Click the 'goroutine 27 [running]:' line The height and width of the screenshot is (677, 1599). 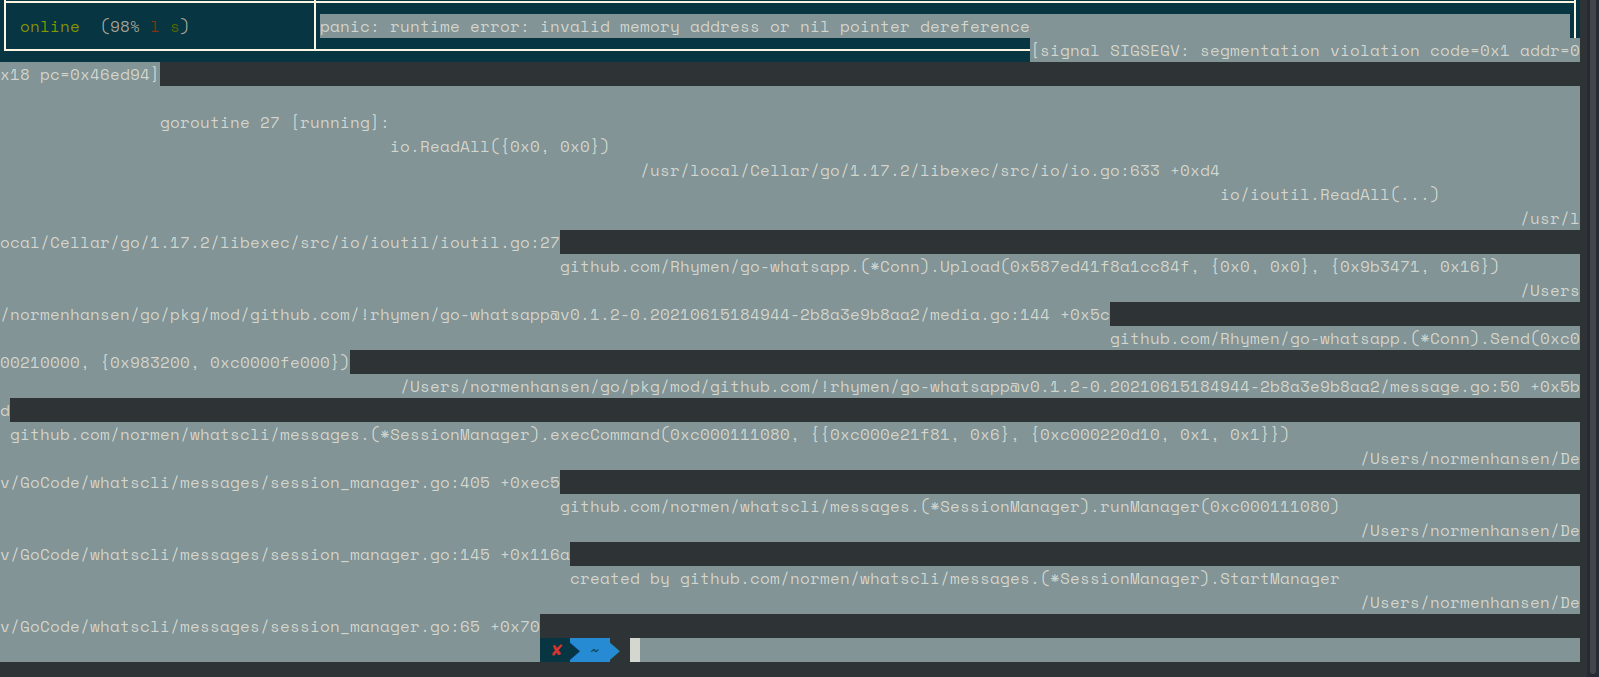click(x=275, y=123)
